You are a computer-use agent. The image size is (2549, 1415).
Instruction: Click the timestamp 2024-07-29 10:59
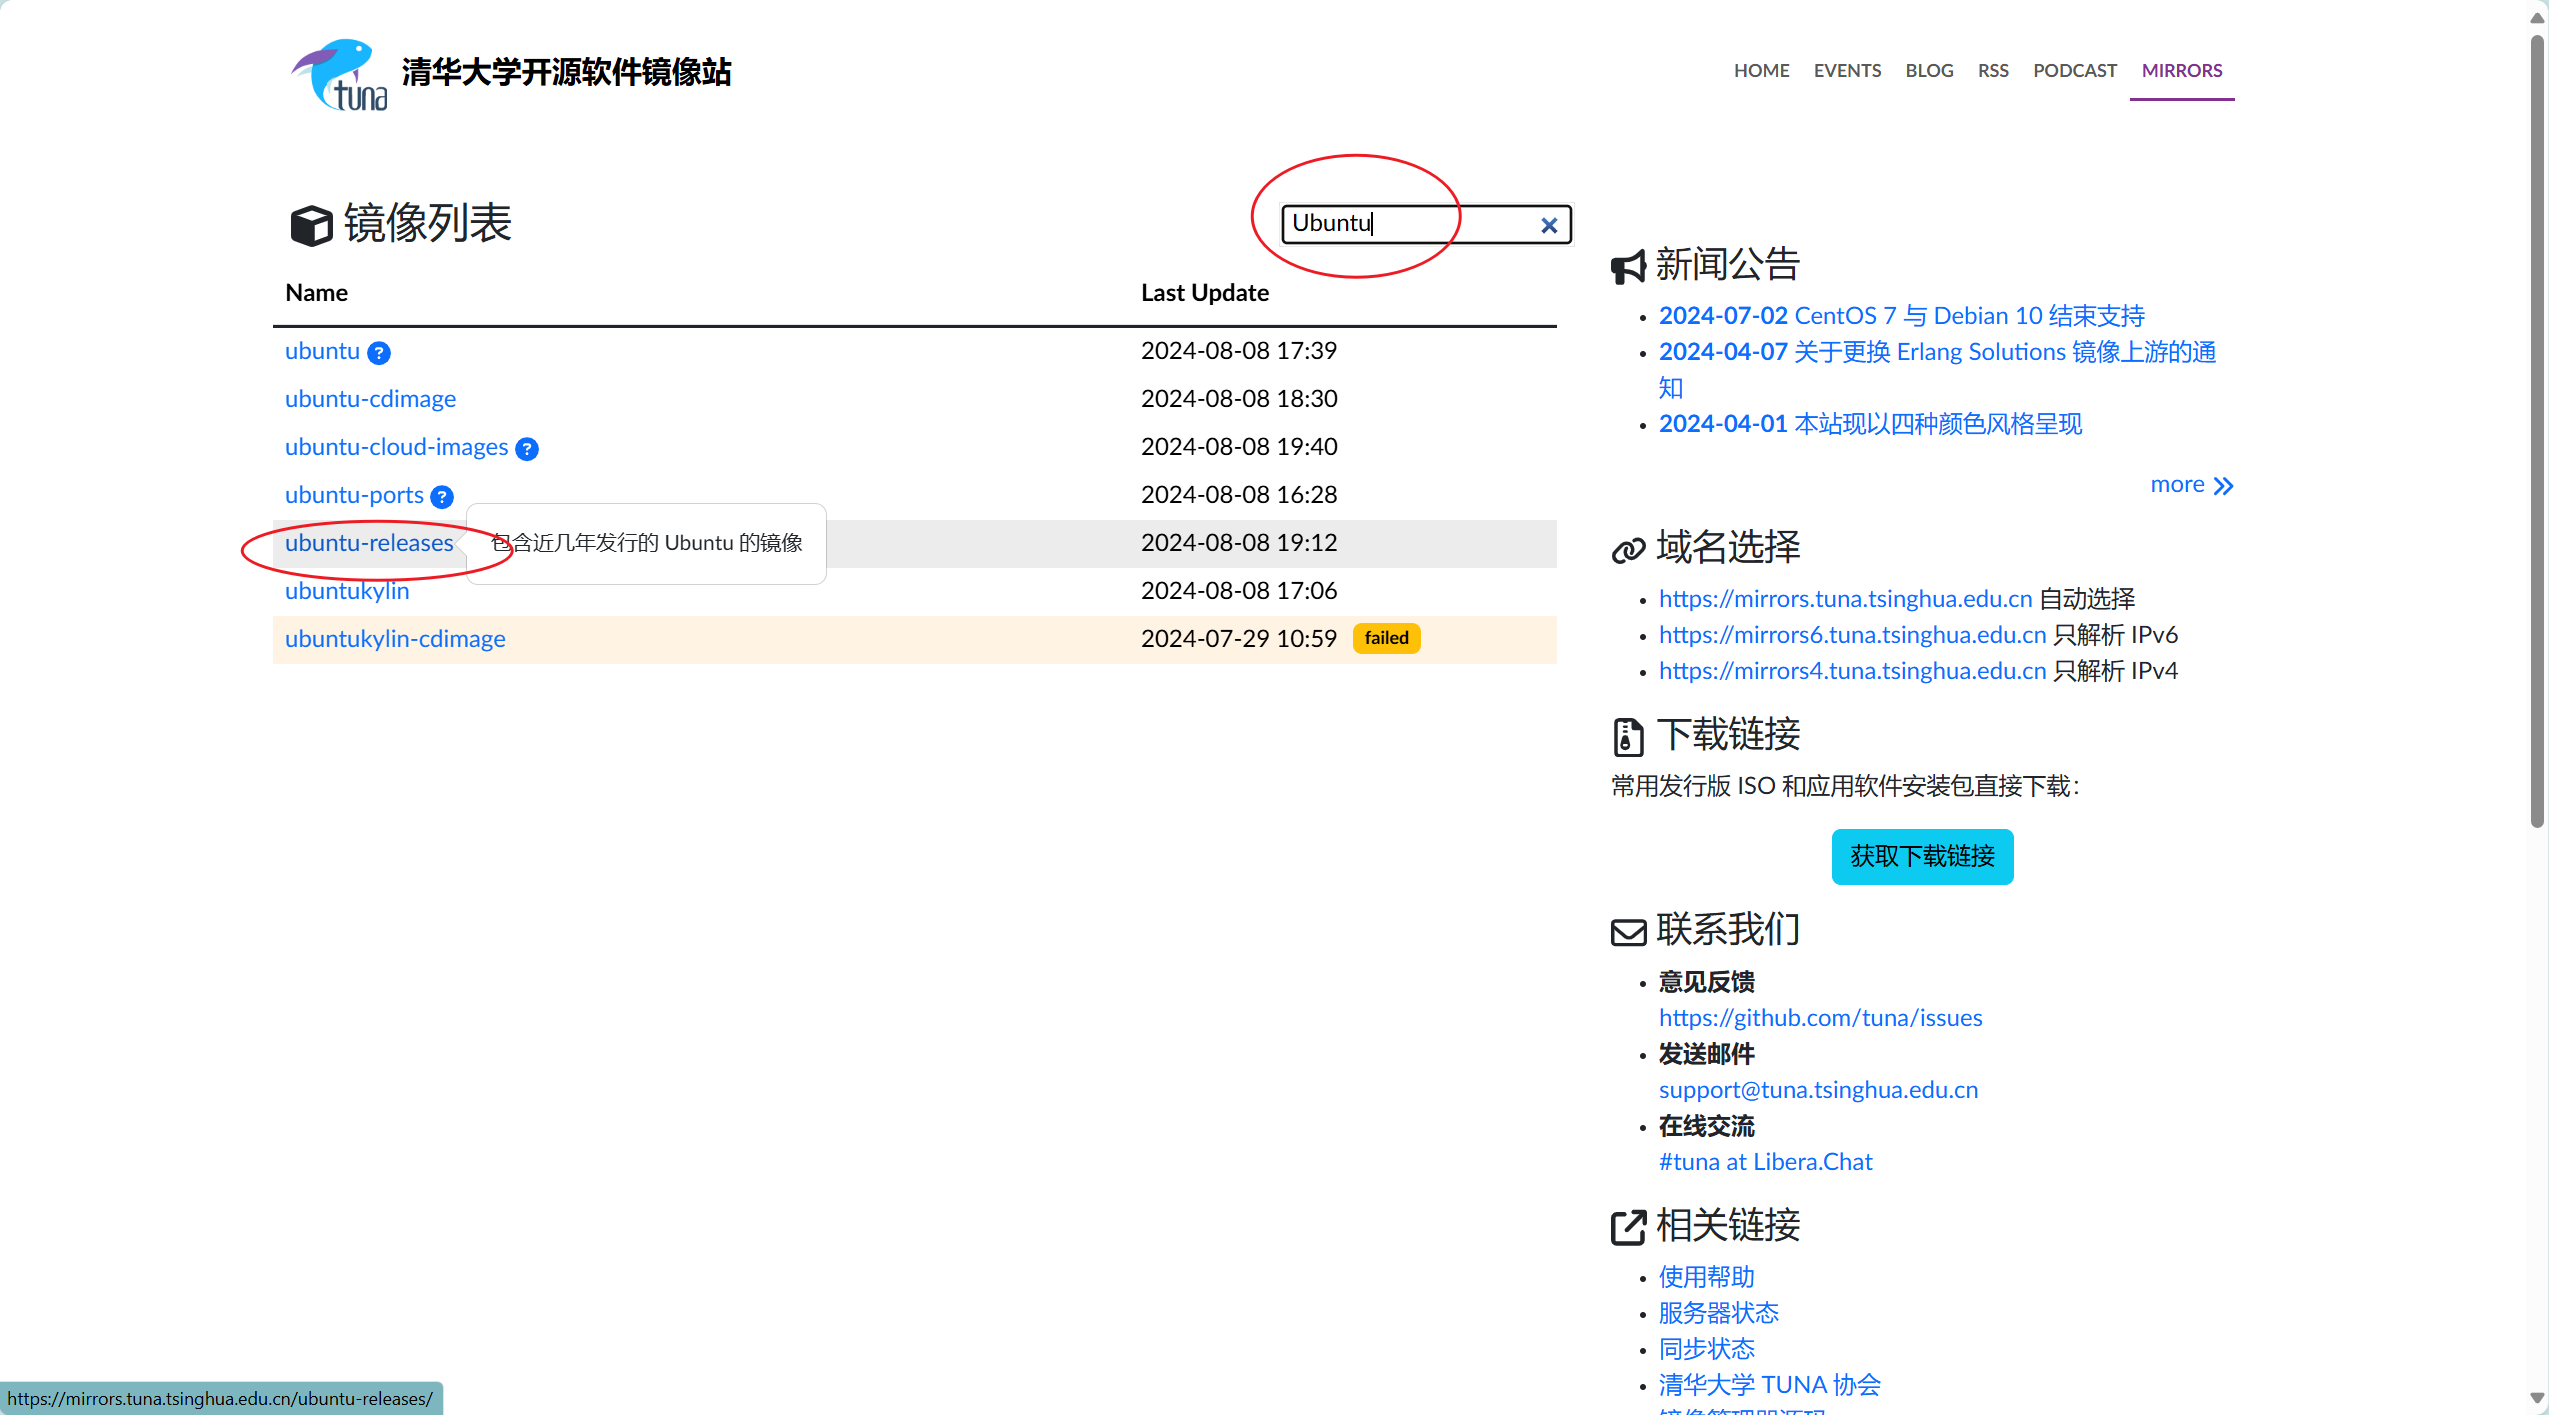(x=1239, y=639)
